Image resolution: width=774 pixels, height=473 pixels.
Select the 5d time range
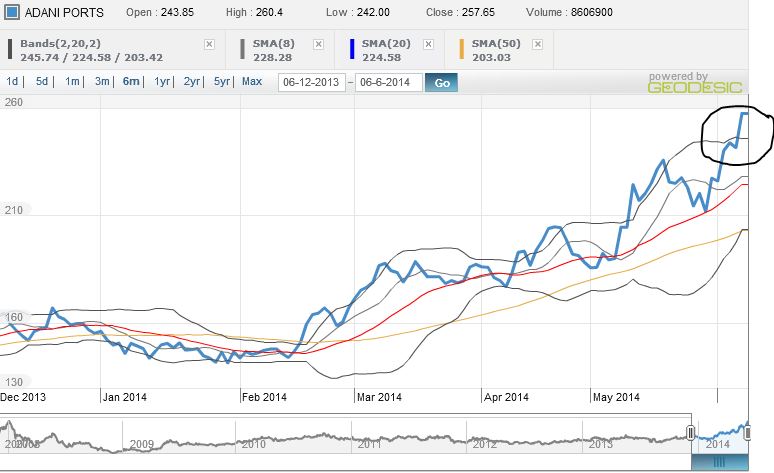pos(42,81)
